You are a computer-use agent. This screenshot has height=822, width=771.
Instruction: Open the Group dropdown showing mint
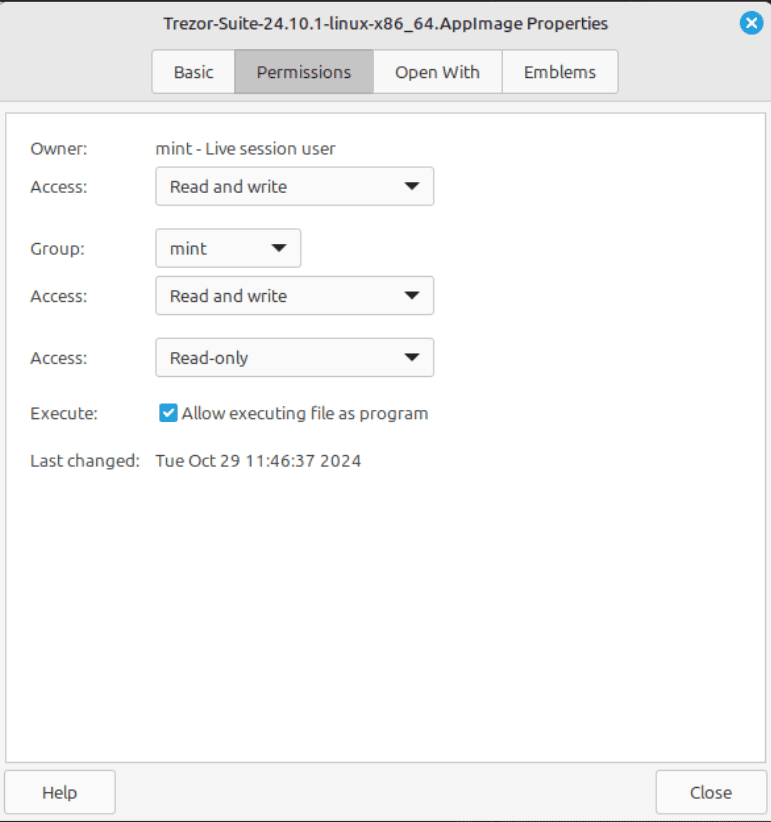tap(228, 248)
